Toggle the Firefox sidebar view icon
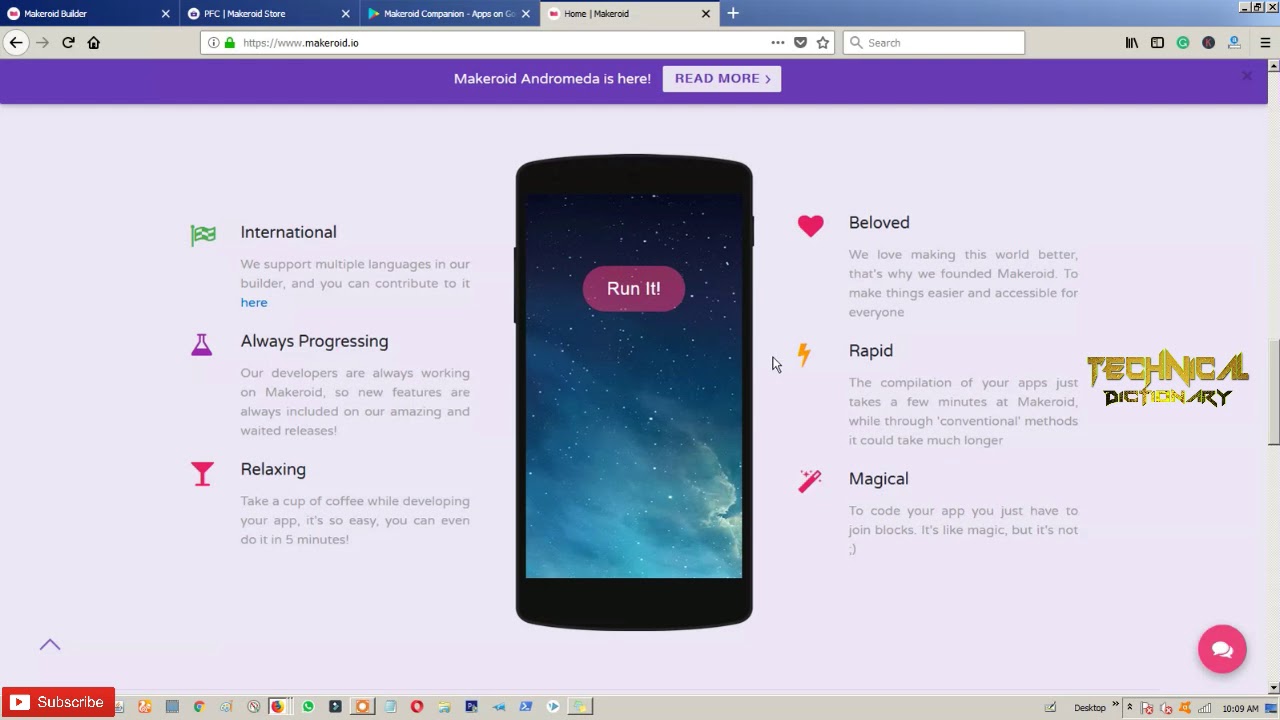 pos(1157,43)
